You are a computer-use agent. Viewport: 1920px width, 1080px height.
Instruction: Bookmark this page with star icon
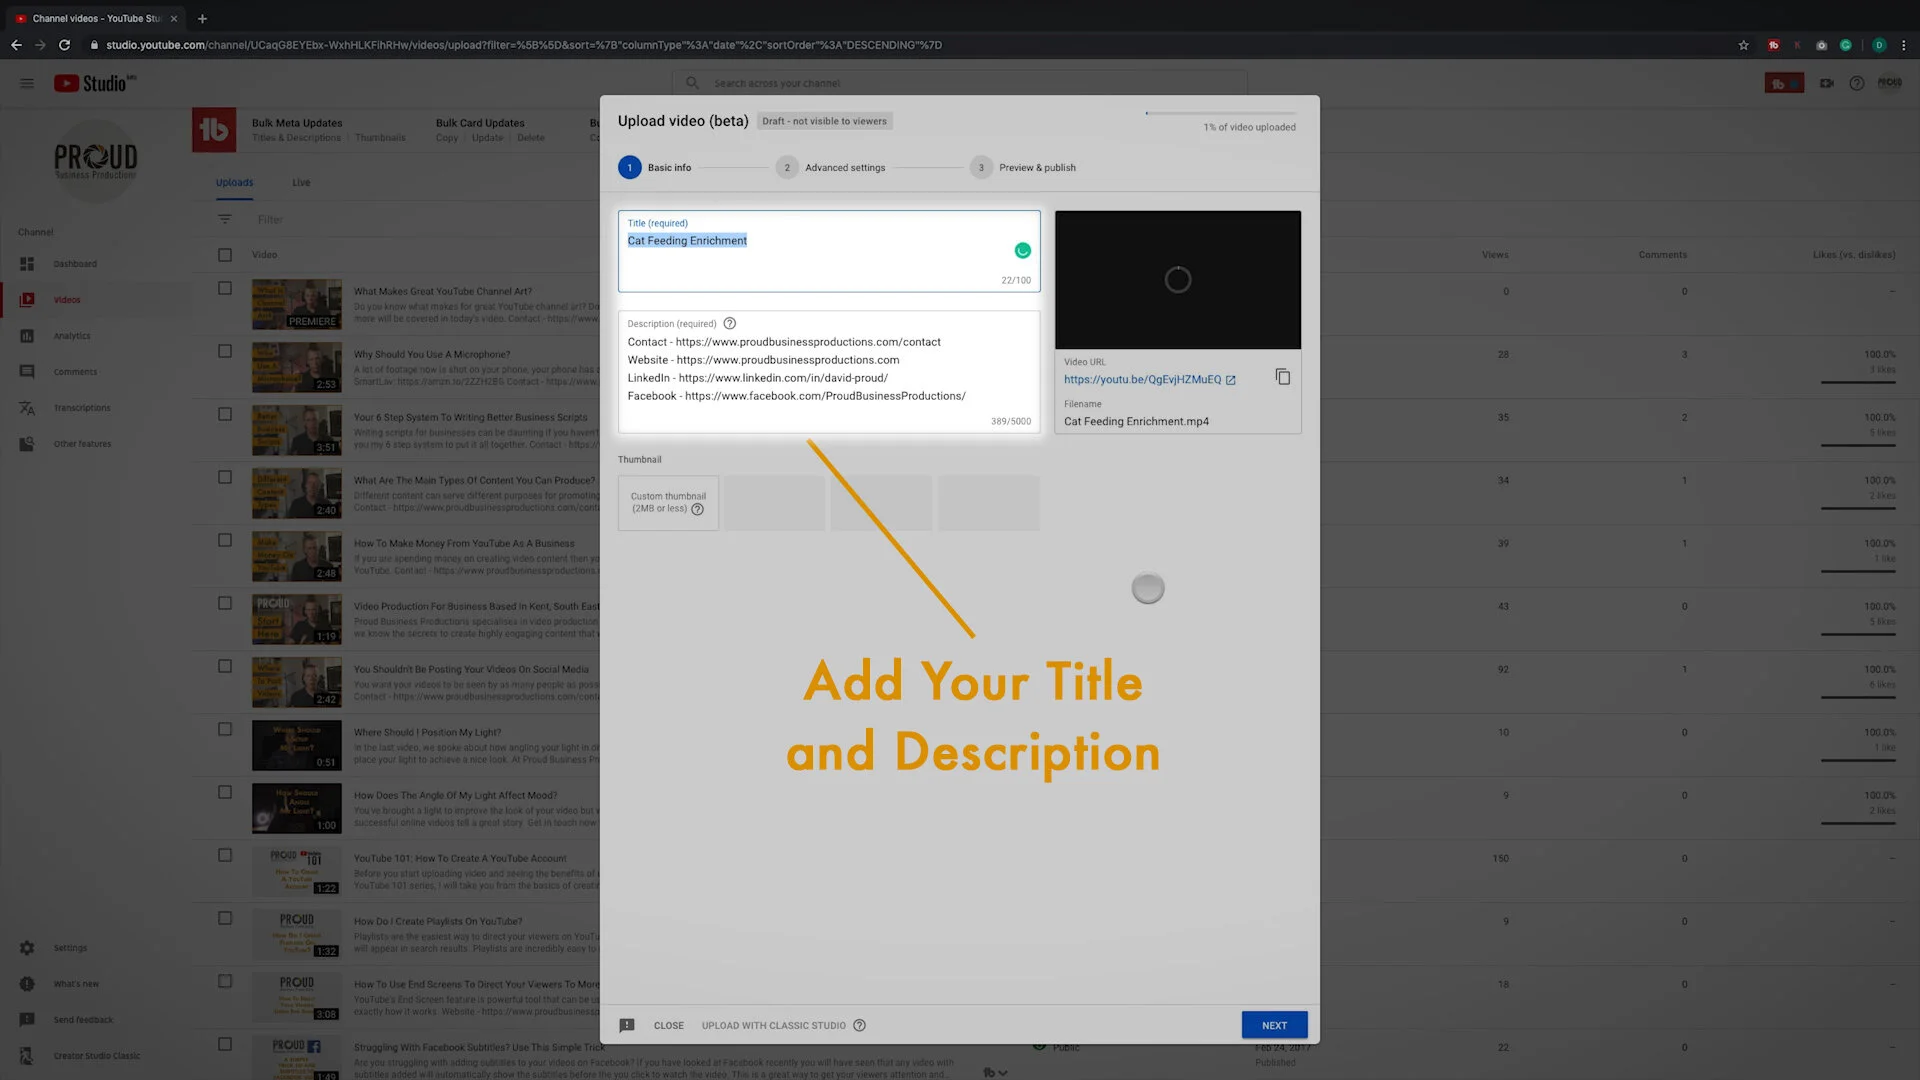click(x=1743, y=45)
